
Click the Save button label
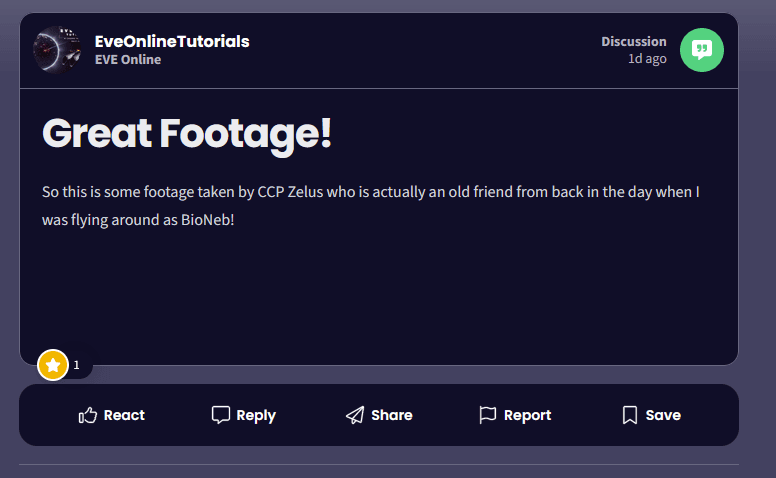point(663,415)
